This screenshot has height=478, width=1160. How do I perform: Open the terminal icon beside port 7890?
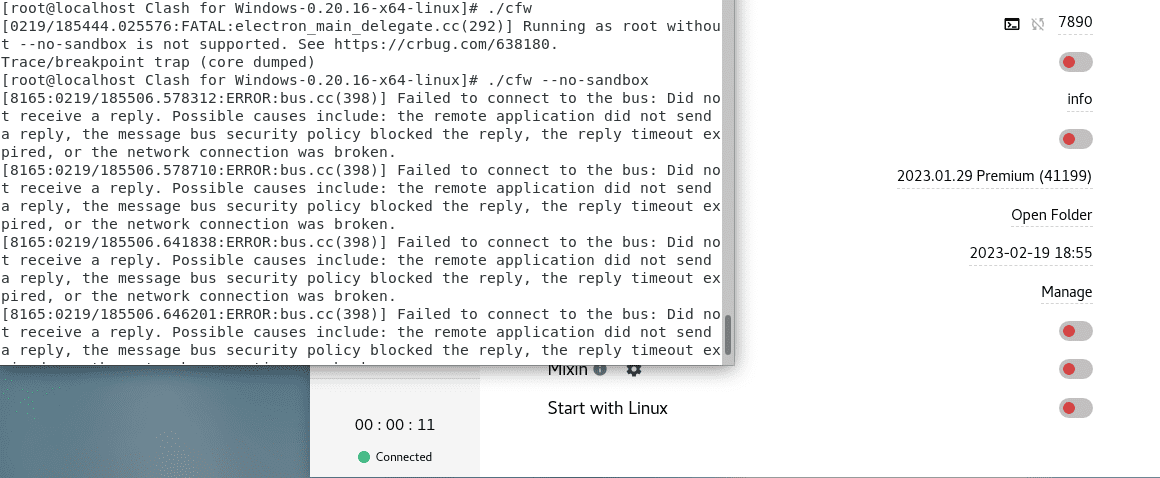tap(1012, 24)
